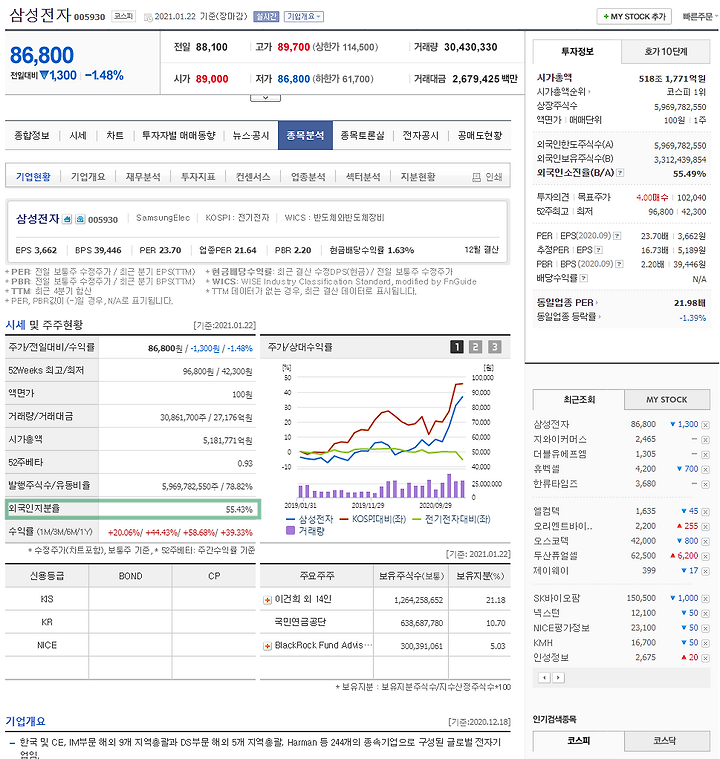Expand BlackRock Fund Advisors shareholder row
The image size is (720, 759).
point(267,646)
